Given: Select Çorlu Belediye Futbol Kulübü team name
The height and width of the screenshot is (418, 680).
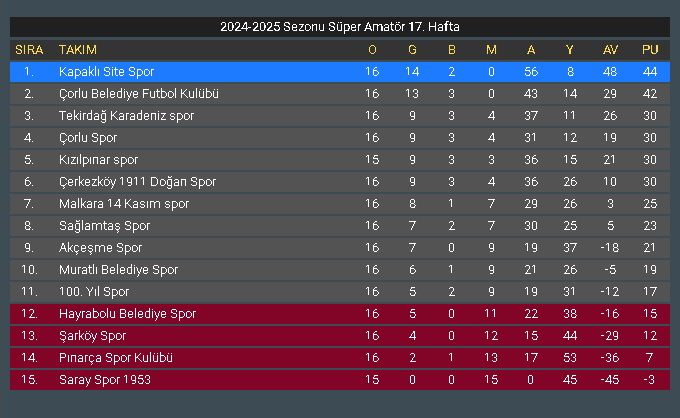Looking at the screenshot, I should tap(139, 94).
